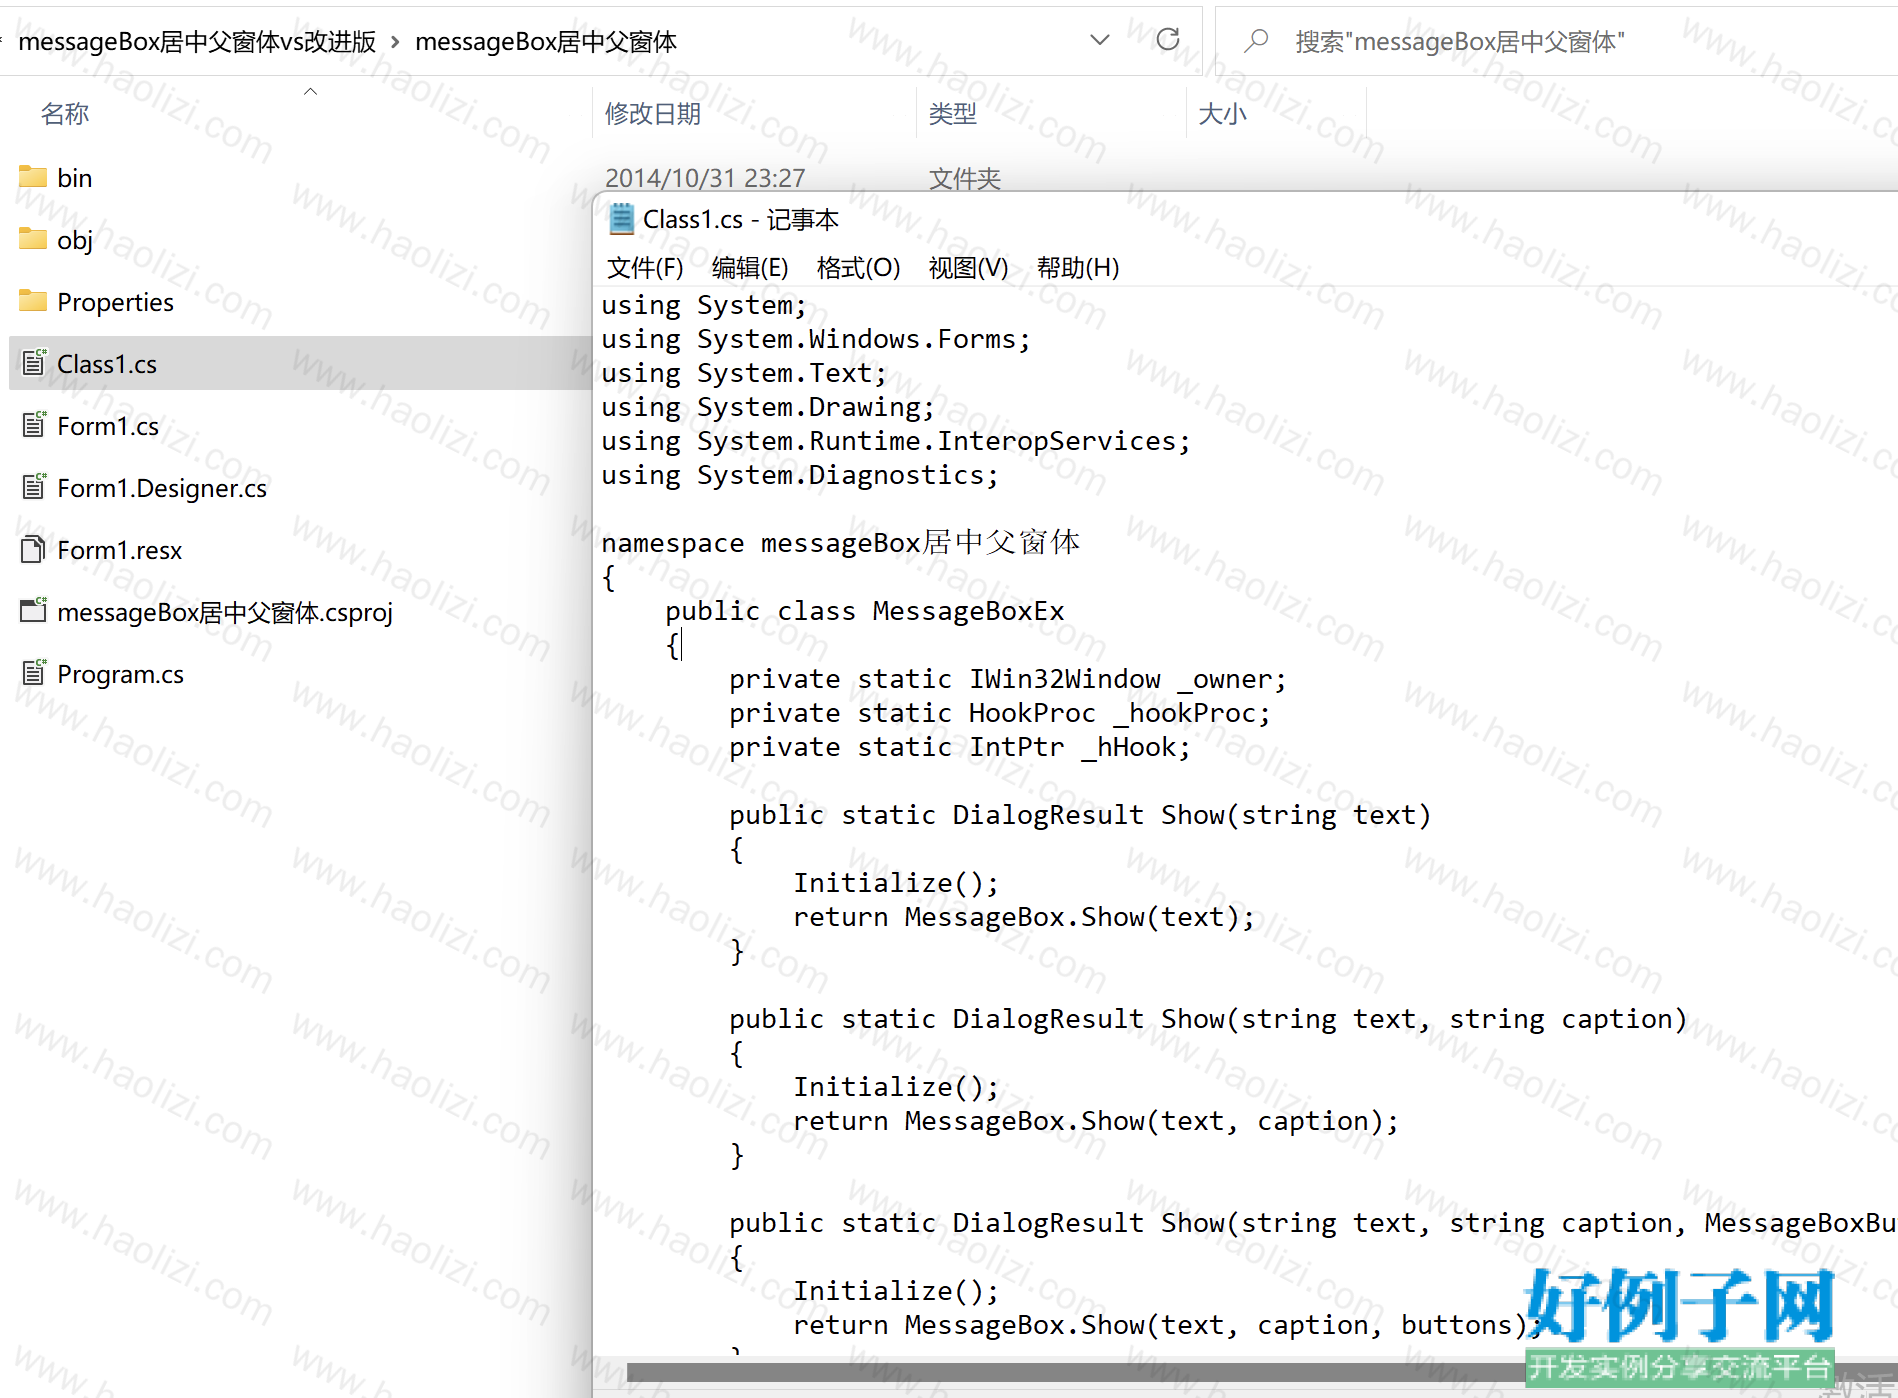Click 'private static IWin32Window _owner;' line
Screen dimensions: 1898x1398
coord(1008,679)
